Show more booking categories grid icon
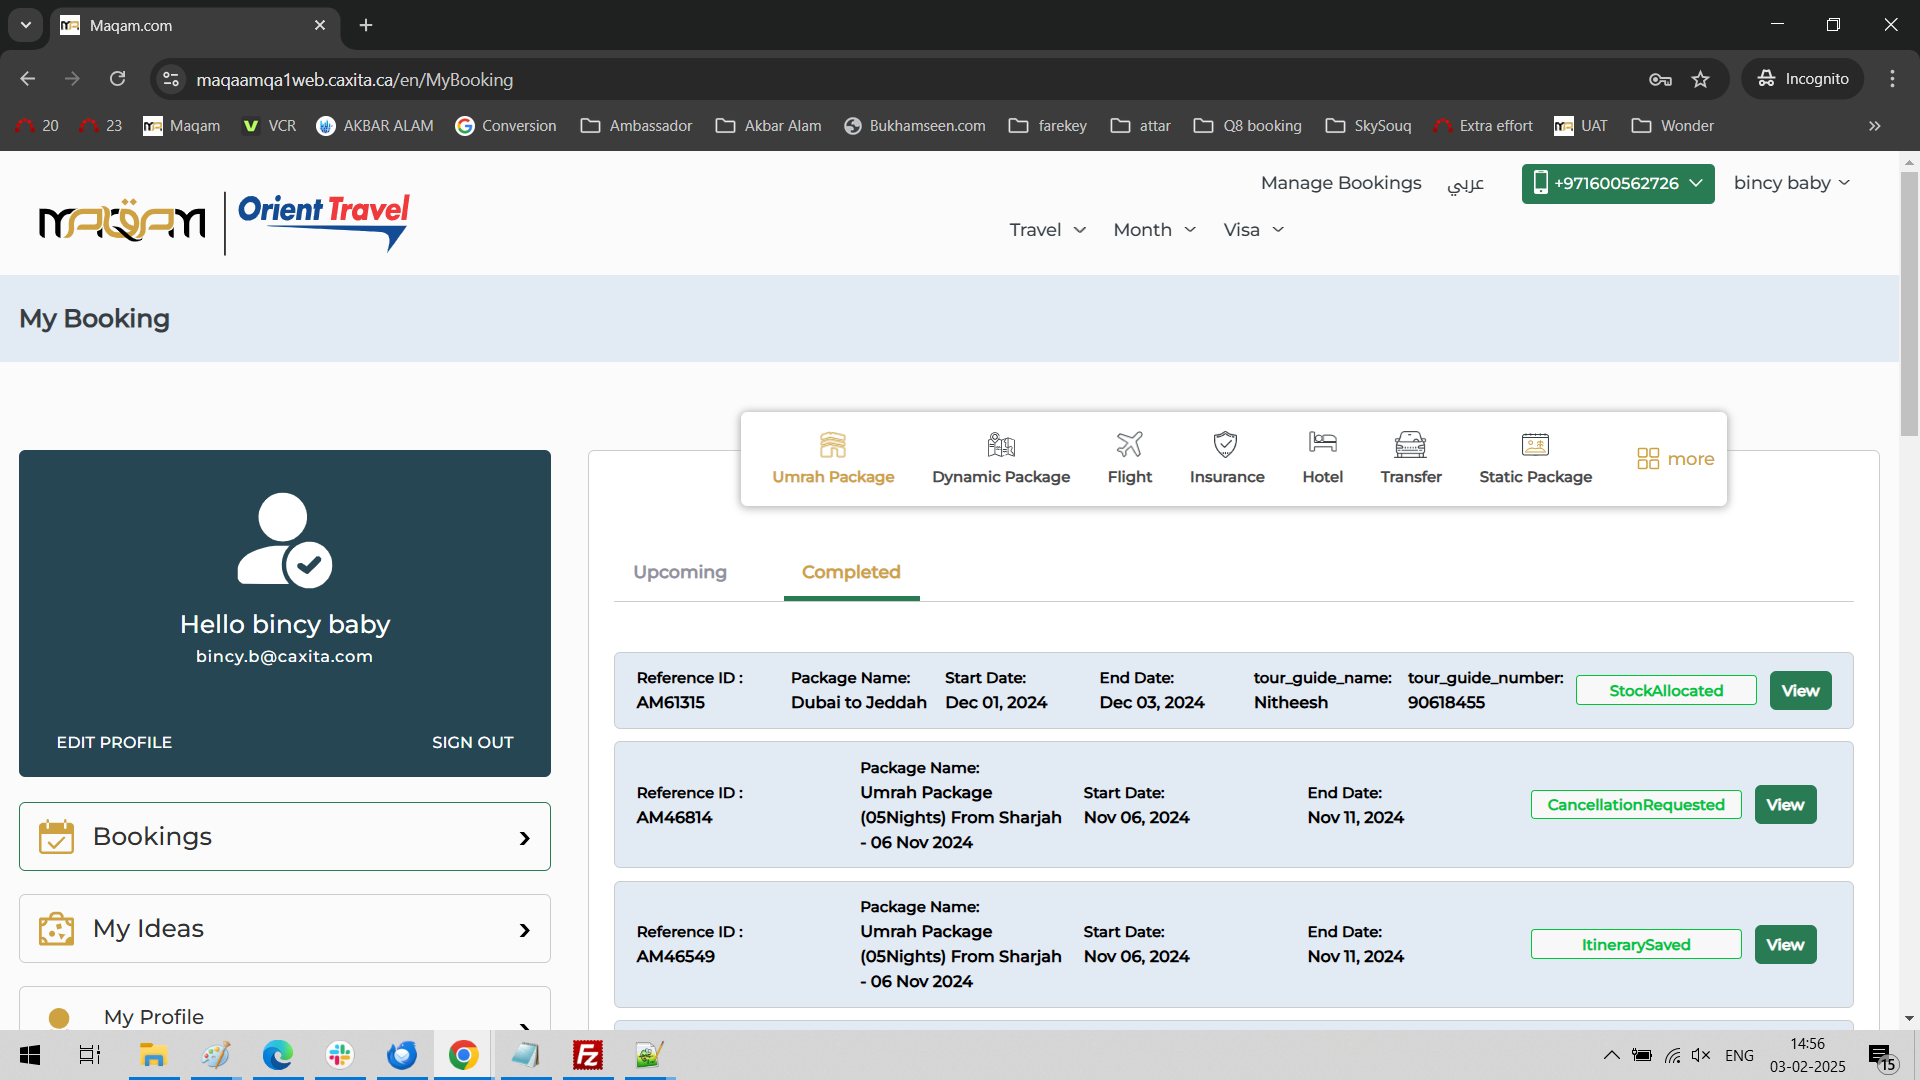Image resolution: width=1920 pixels, height=1080 pixels. point(1648,459)
